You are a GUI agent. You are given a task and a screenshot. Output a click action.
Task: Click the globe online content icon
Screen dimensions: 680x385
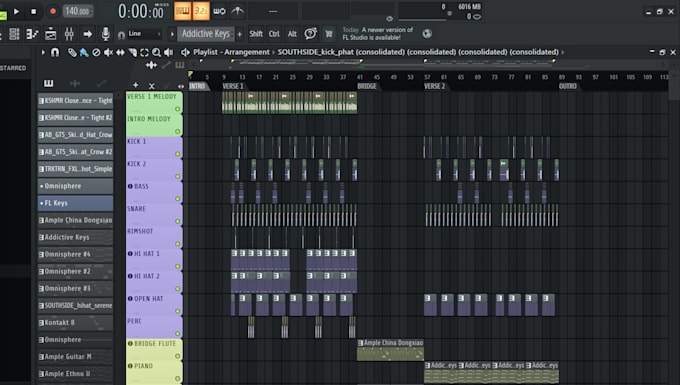click(427, 34)
